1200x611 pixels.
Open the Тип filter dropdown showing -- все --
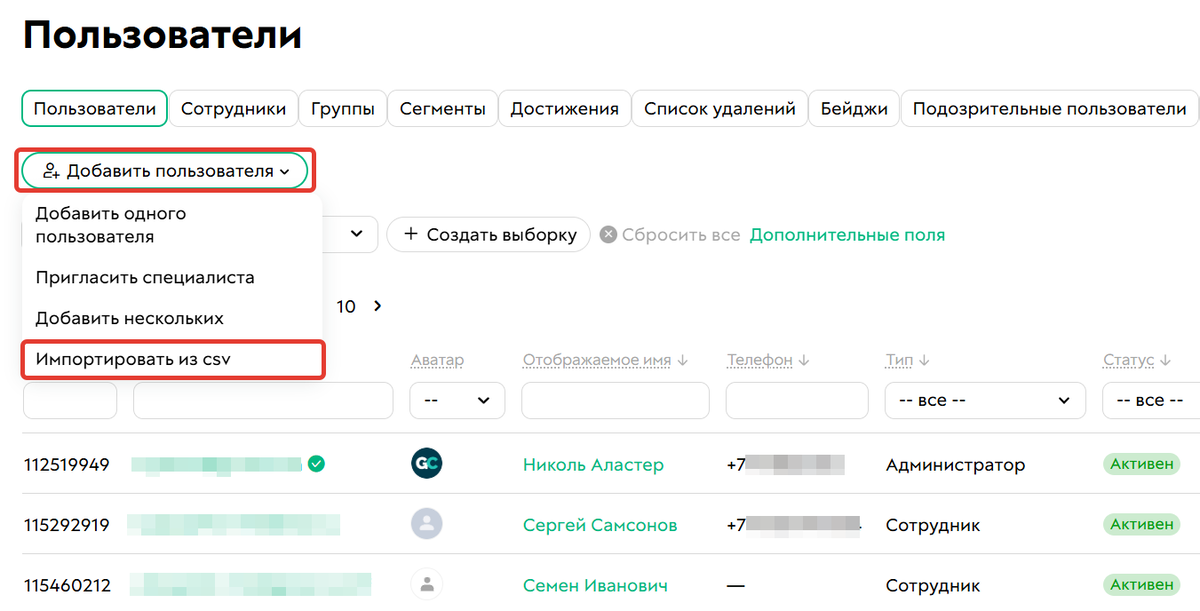(x=985, y=400)
